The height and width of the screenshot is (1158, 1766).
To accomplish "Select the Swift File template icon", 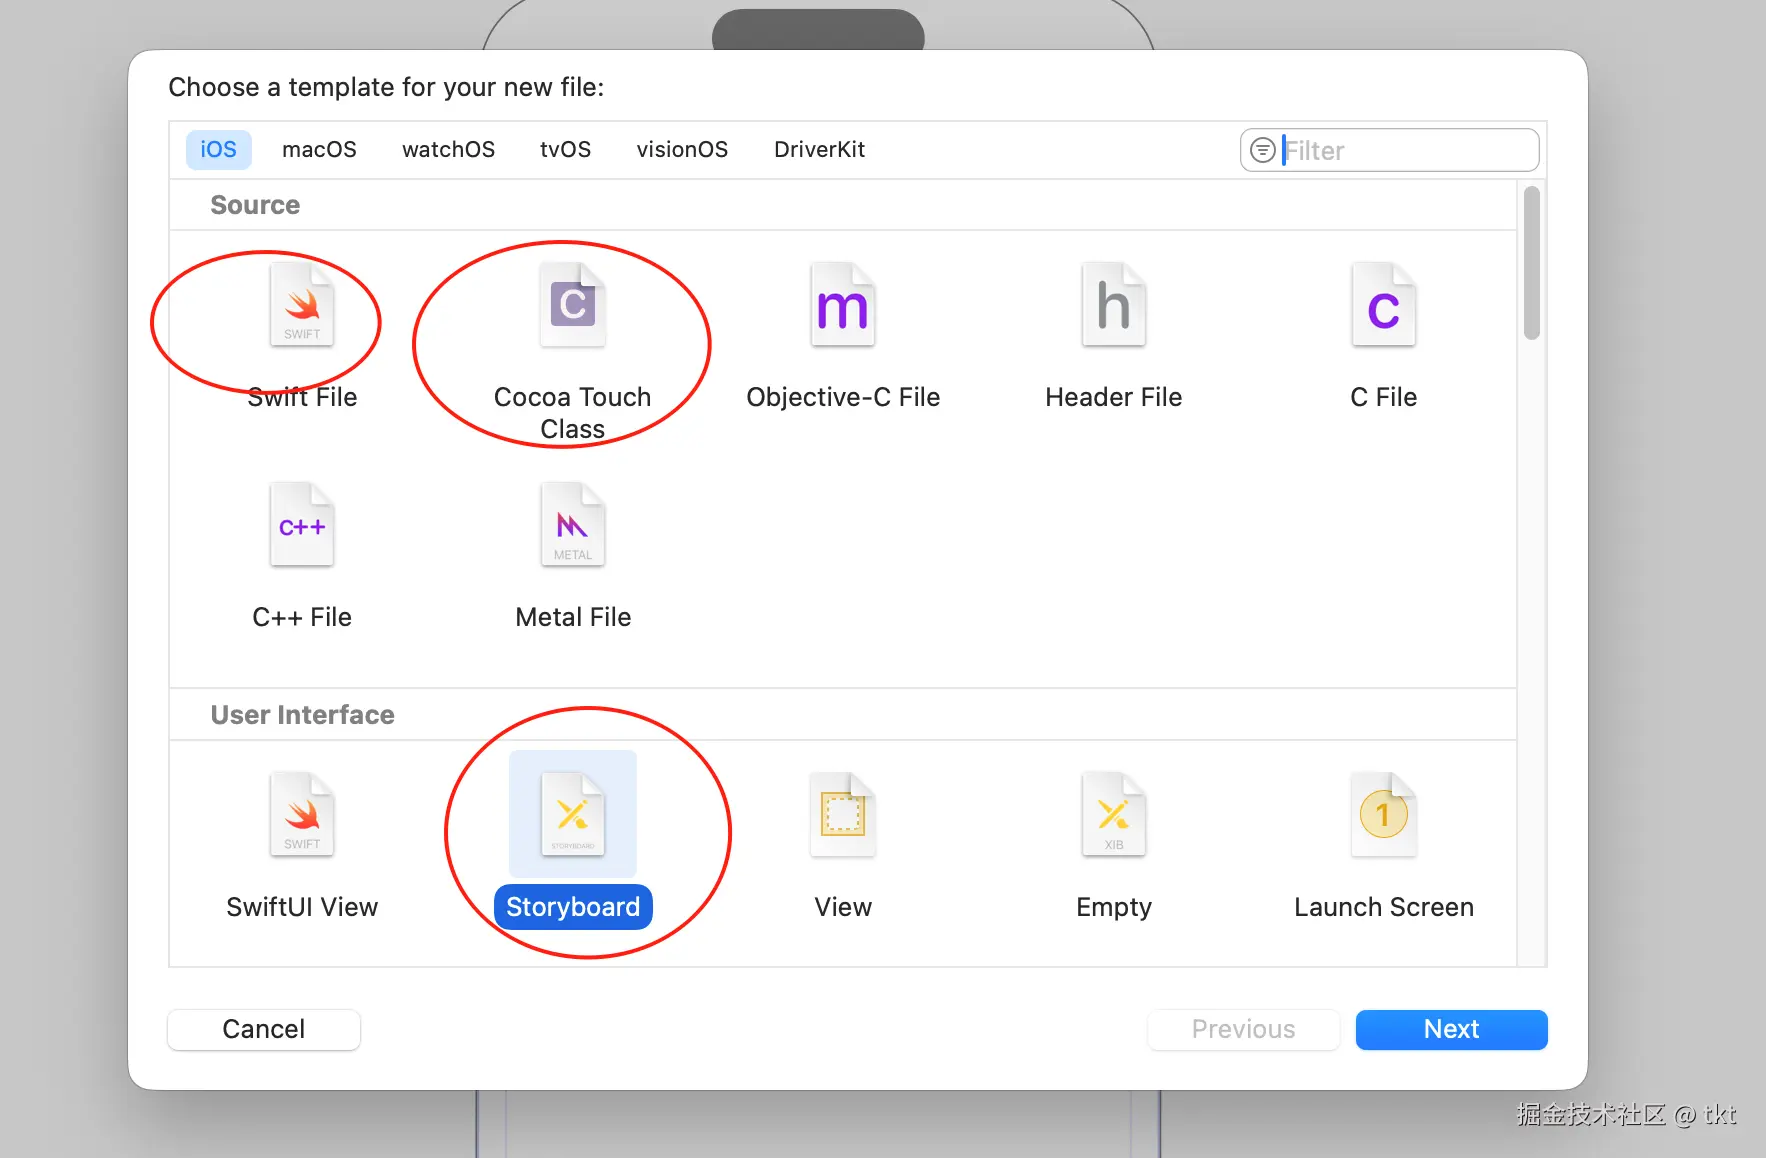I will click(x=302, y=304).
